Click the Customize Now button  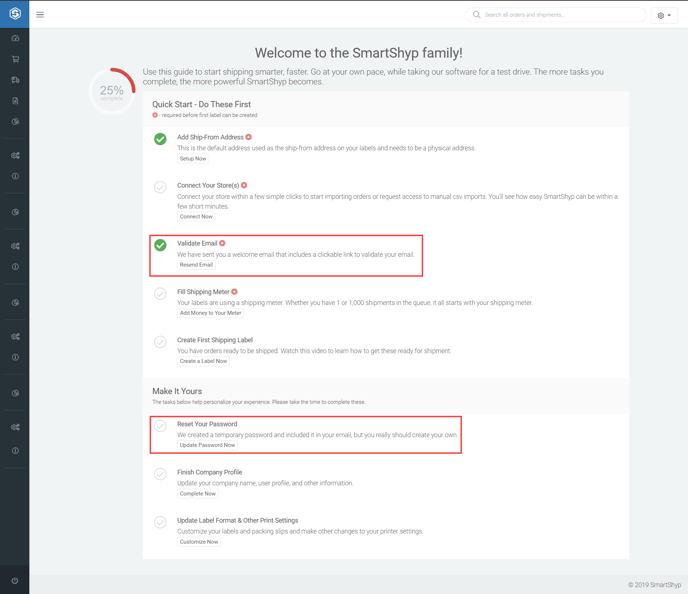pyautogui.click(x=199, y=542)
